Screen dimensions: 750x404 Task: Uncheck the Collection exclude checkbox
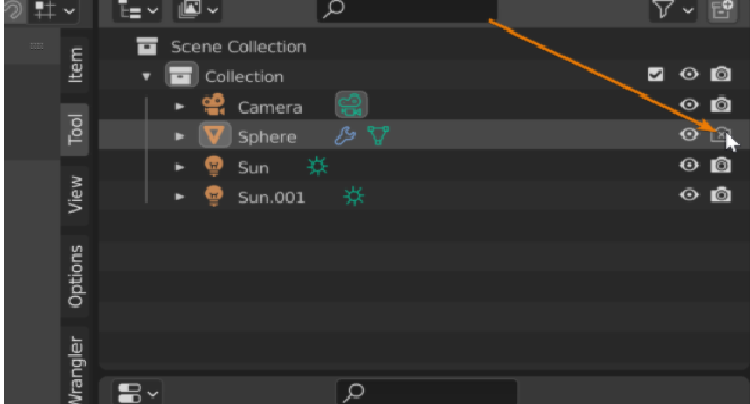656,75
